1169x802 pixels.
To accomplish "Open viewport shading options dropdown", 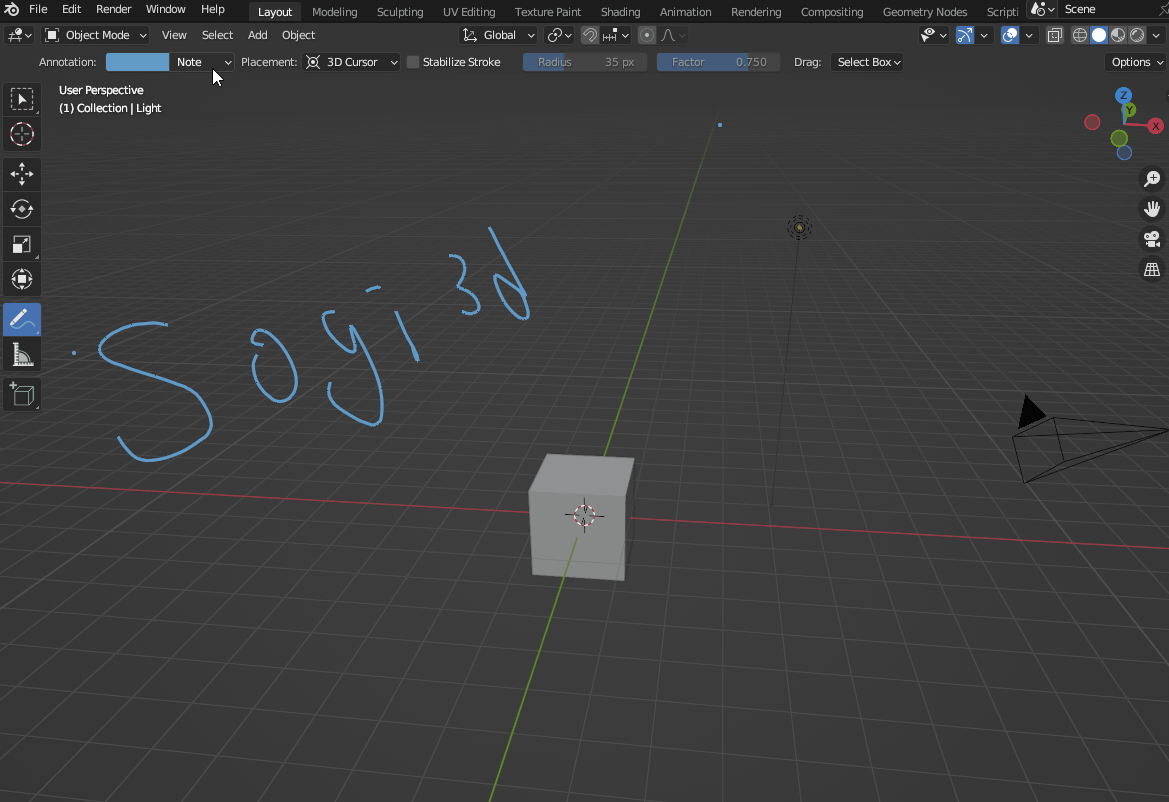I will (1156, 35).
